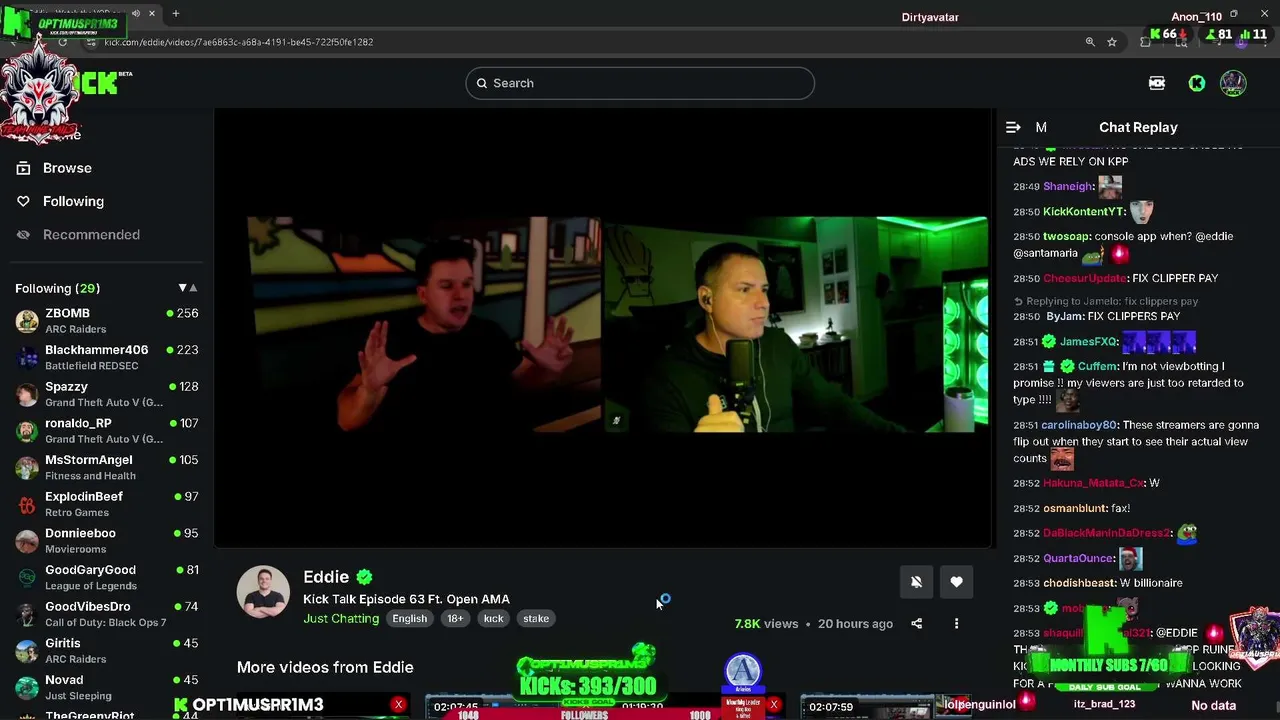Open the Just Chatting category link
1280x720 pixels.
point(341,618)
